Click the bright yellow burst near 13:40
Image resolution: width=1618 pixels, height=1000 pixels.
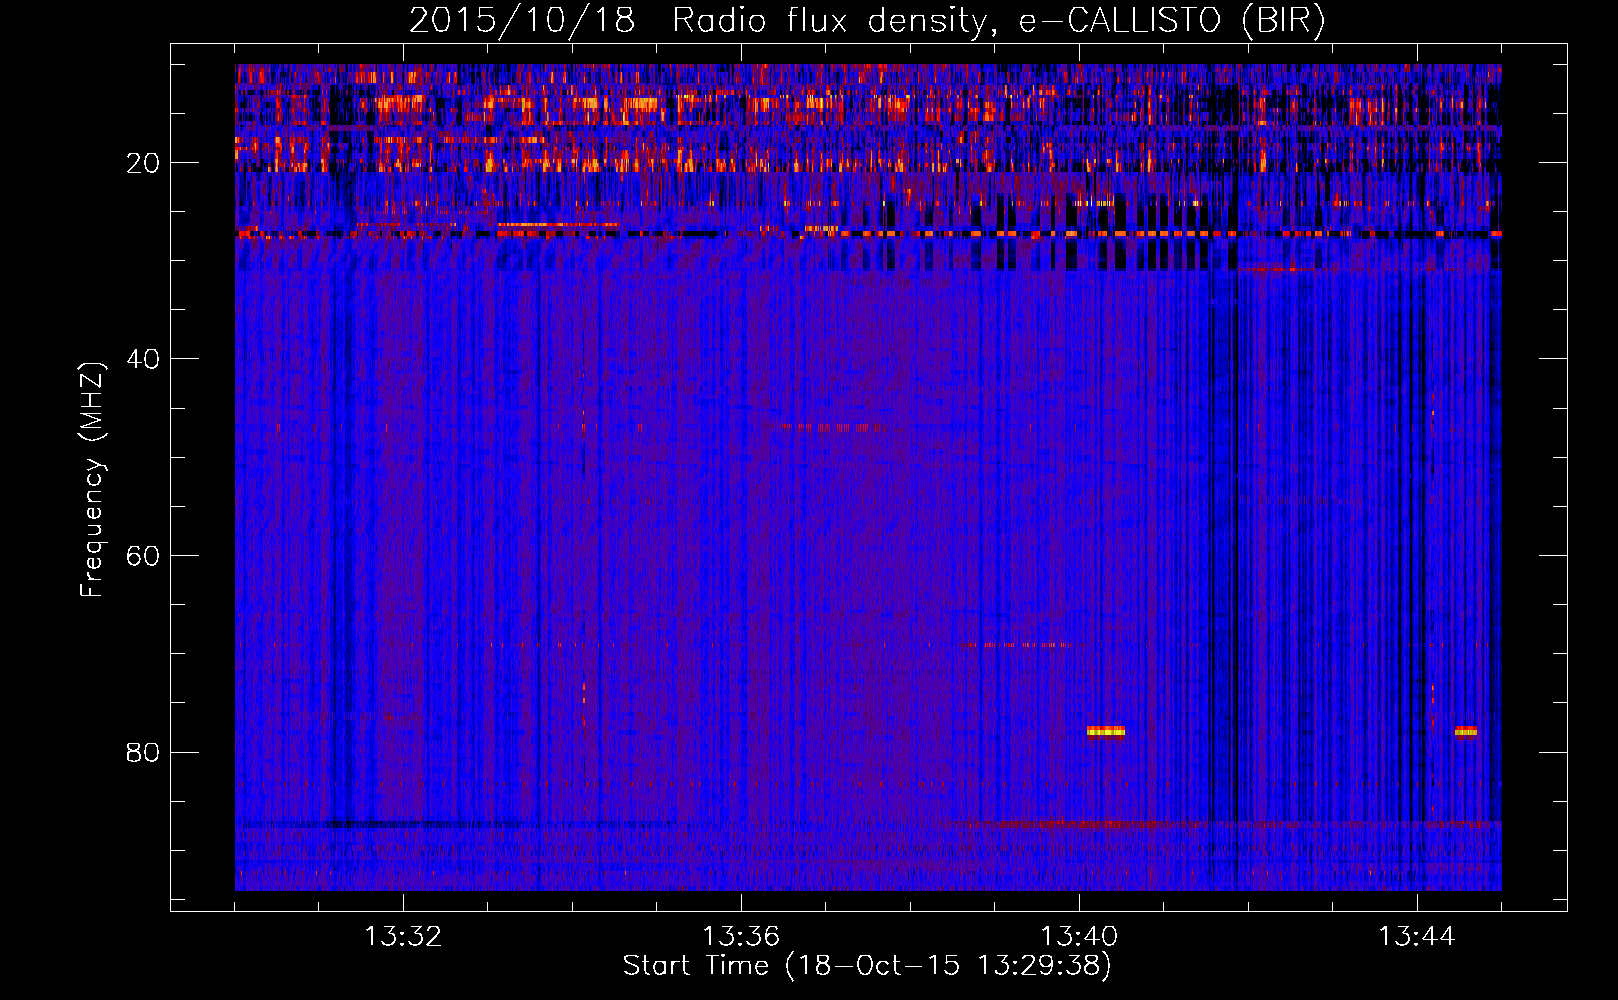click(1106, 731)
